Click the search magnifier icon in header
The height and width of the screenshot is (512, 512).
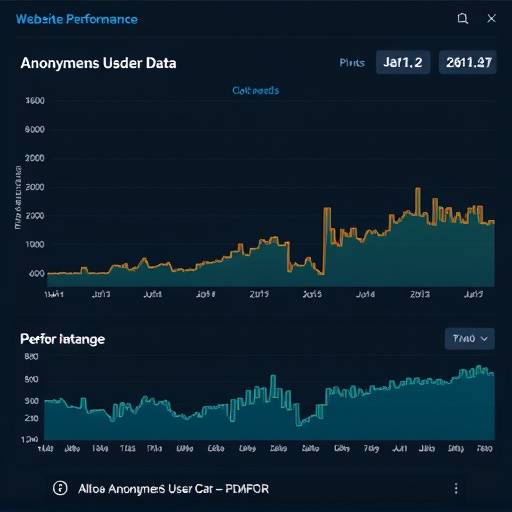click(x=462, y=19)
